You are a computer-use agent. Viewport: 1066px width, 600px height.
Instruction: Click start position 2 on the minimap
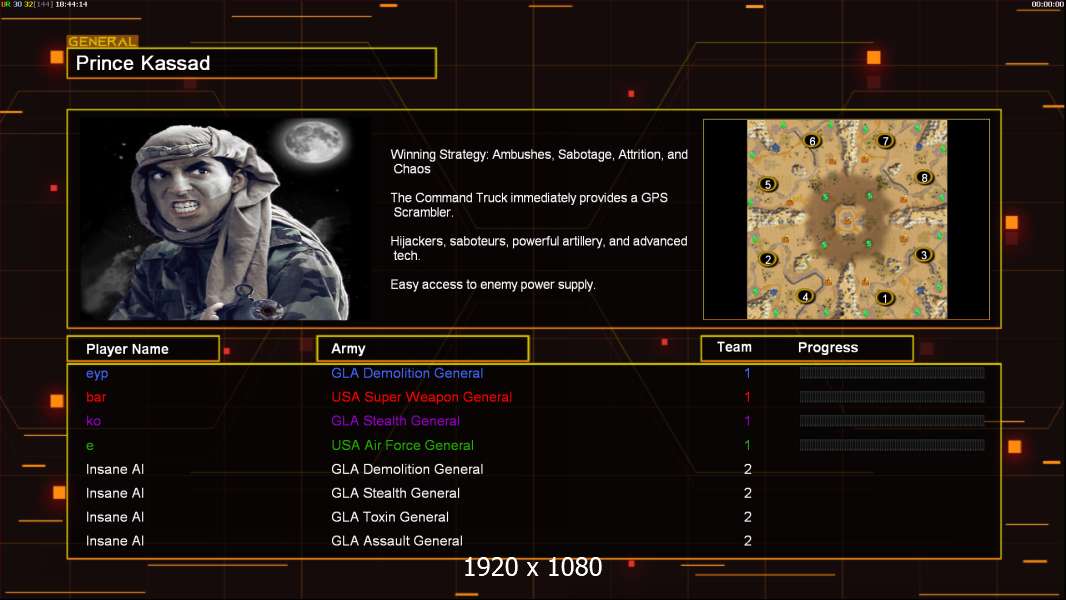click(x=768, y=259)
